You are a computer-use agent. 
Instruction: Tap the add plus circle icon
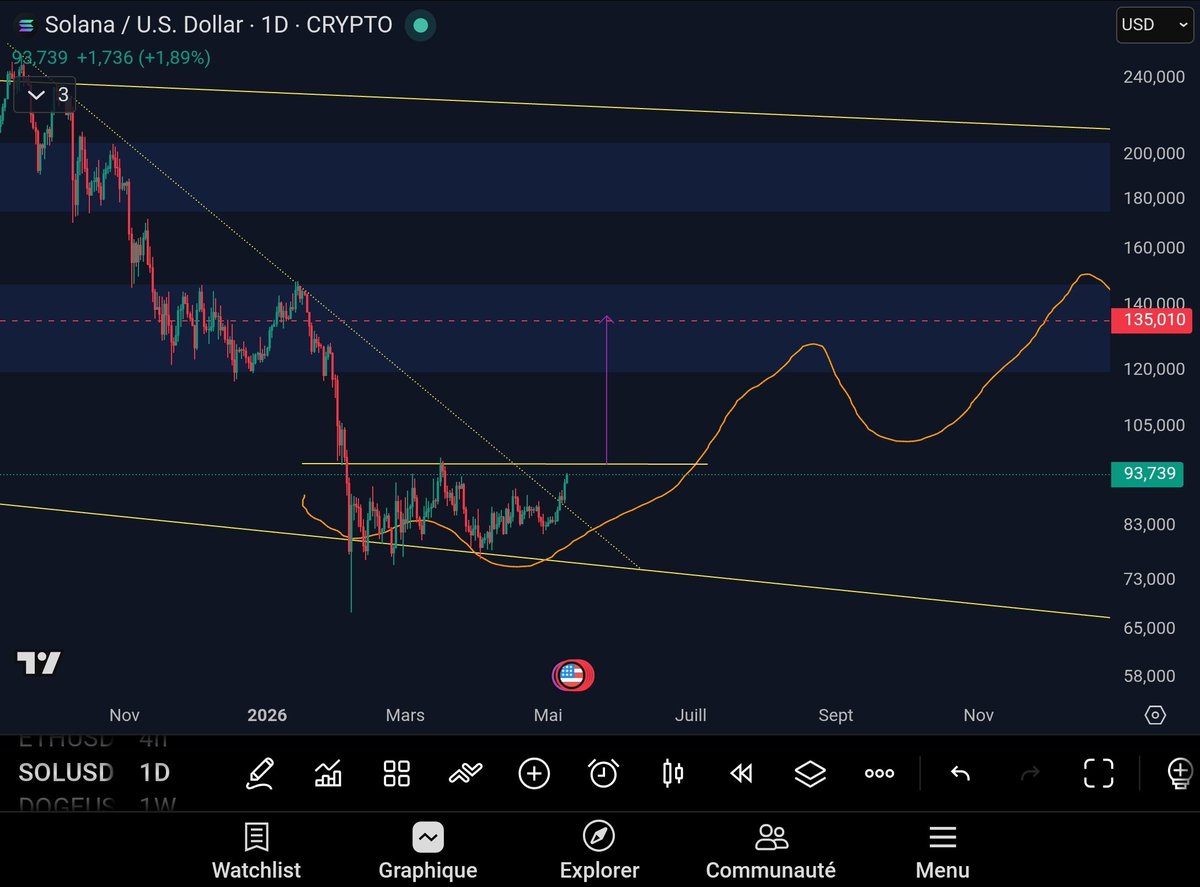point(534,773)
